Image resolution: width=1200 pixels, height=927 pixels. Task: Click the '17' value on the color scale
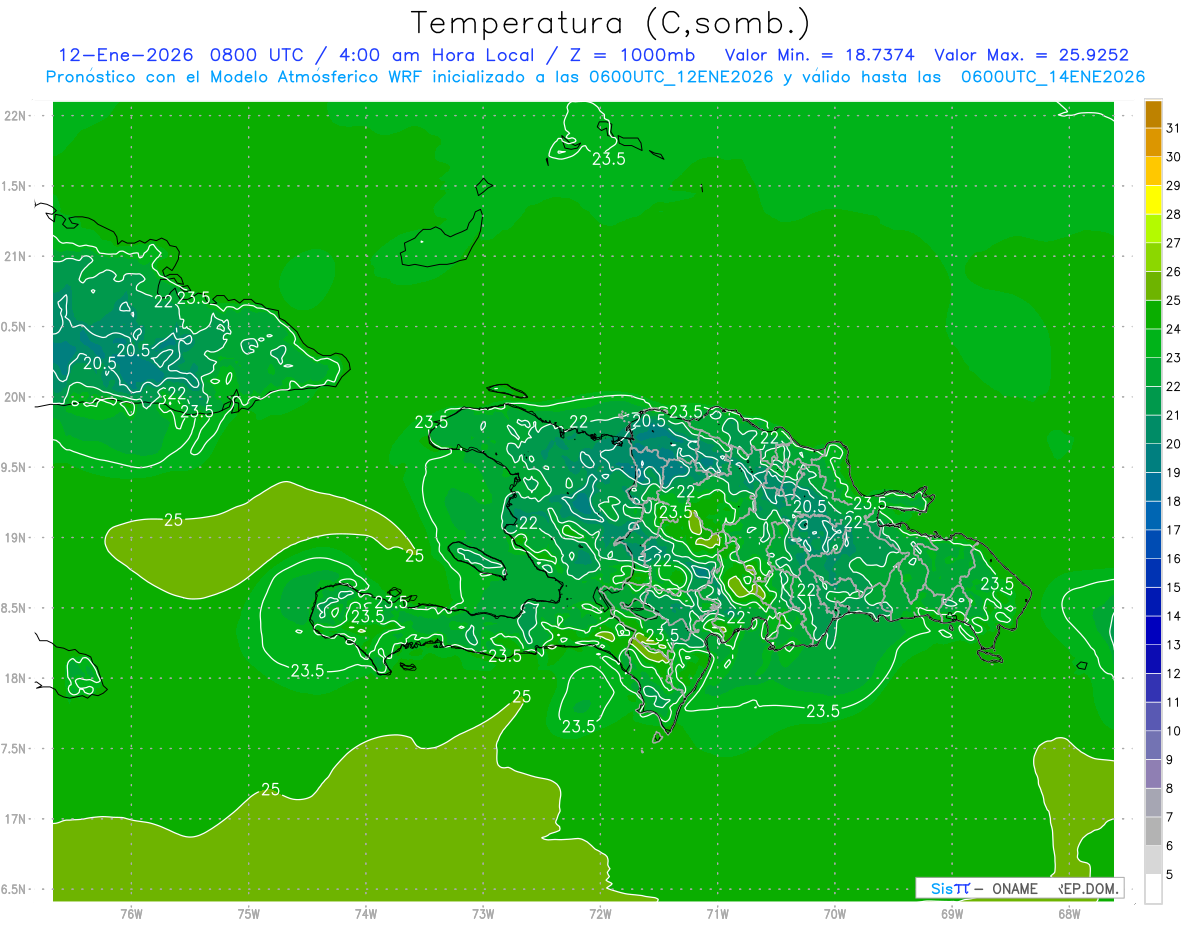pyautogui.click(x=1174, y=530)
